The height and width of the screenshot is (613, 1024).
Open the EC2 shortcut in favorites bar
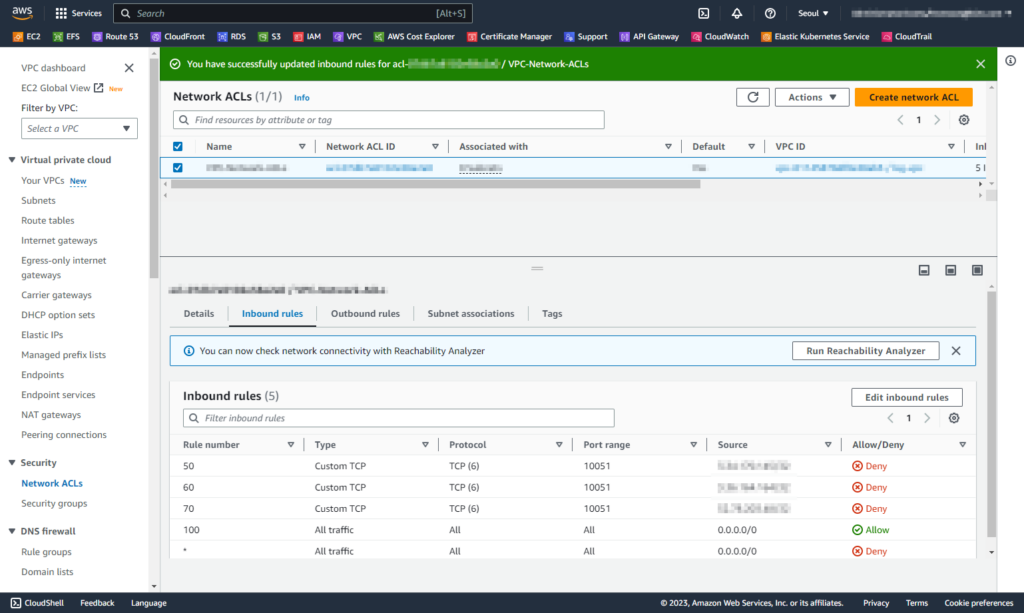tap(27, 37)
